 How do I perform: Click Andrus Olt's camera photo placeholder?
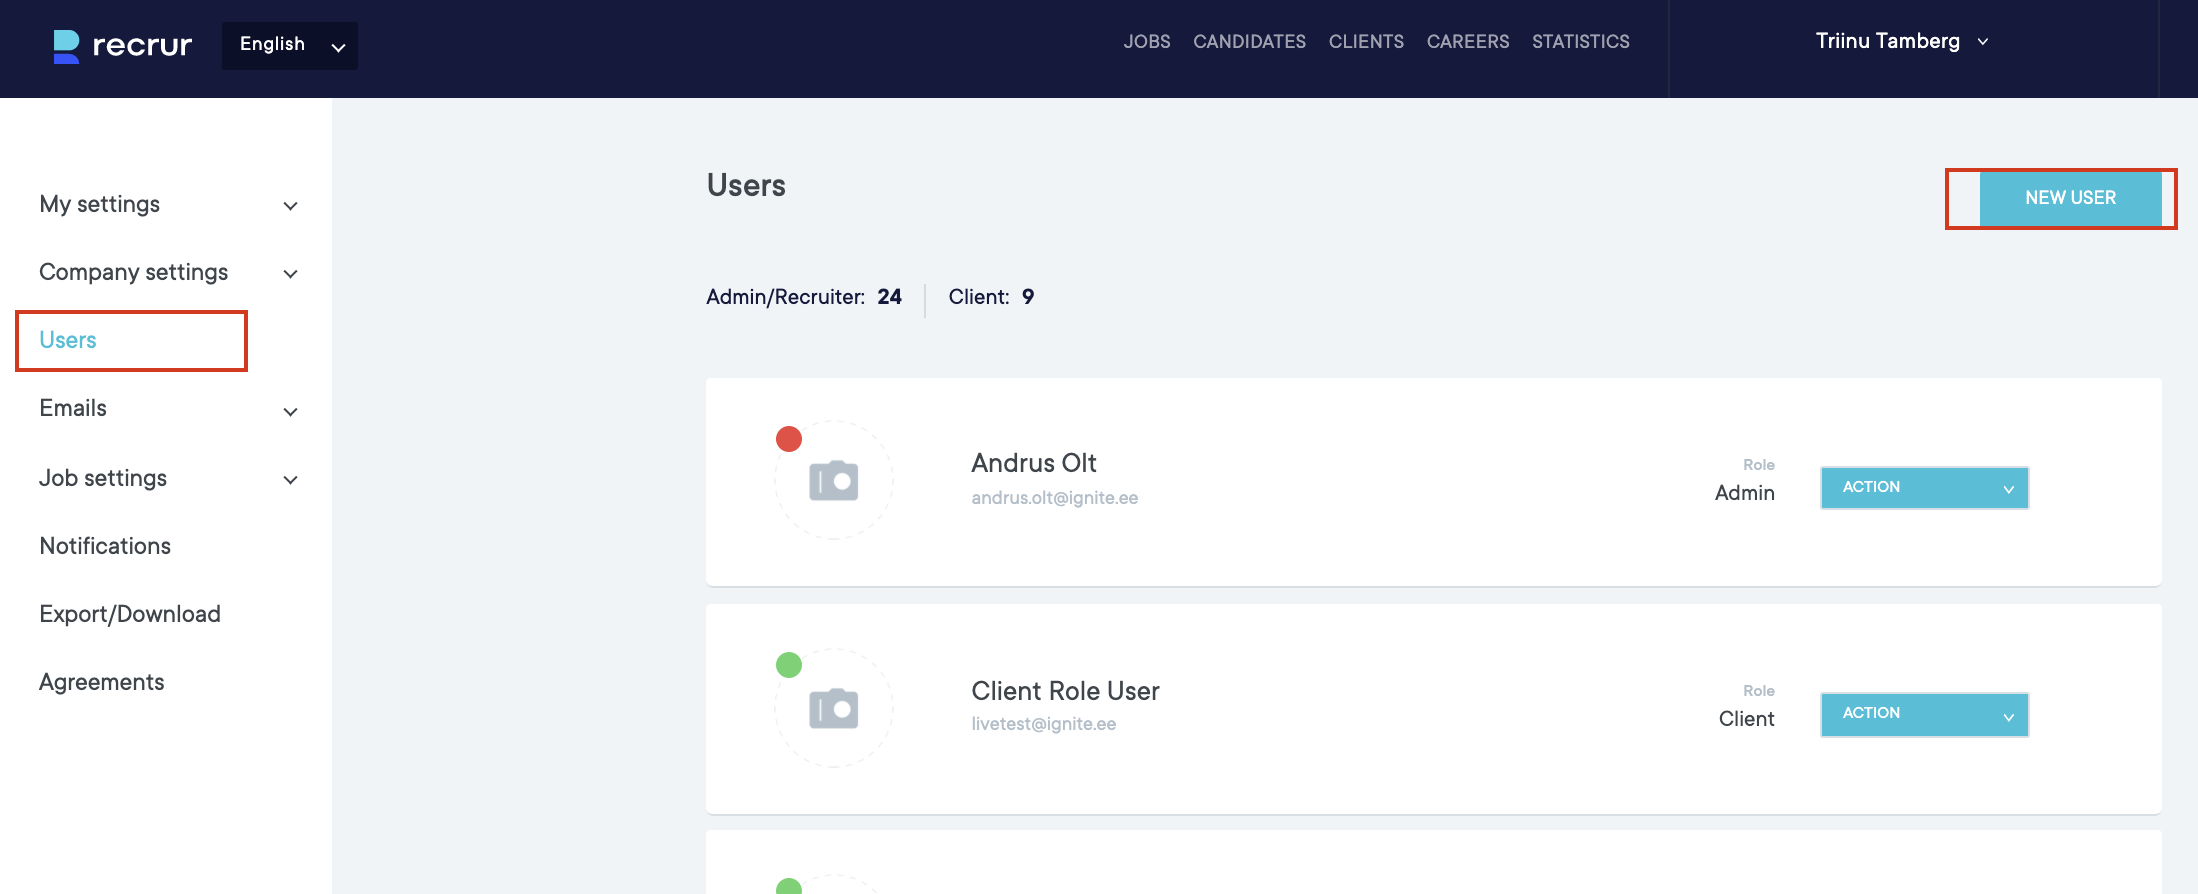(833, 481)
